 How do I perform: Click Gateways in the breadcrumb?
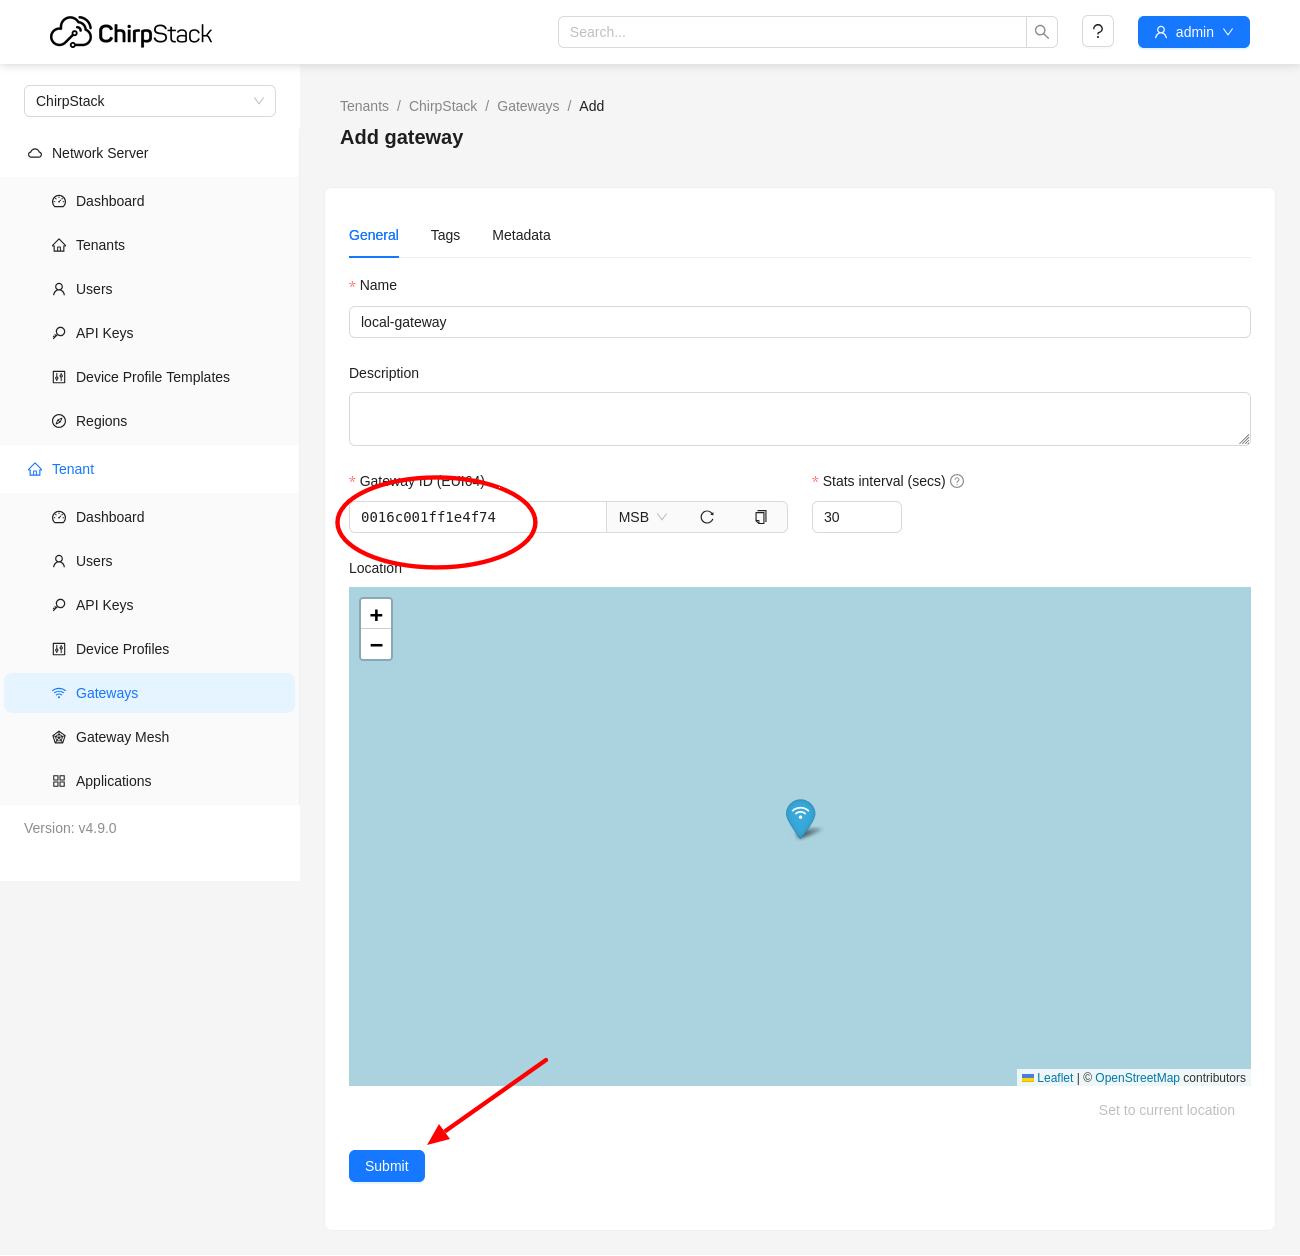[x=528, y=106]
